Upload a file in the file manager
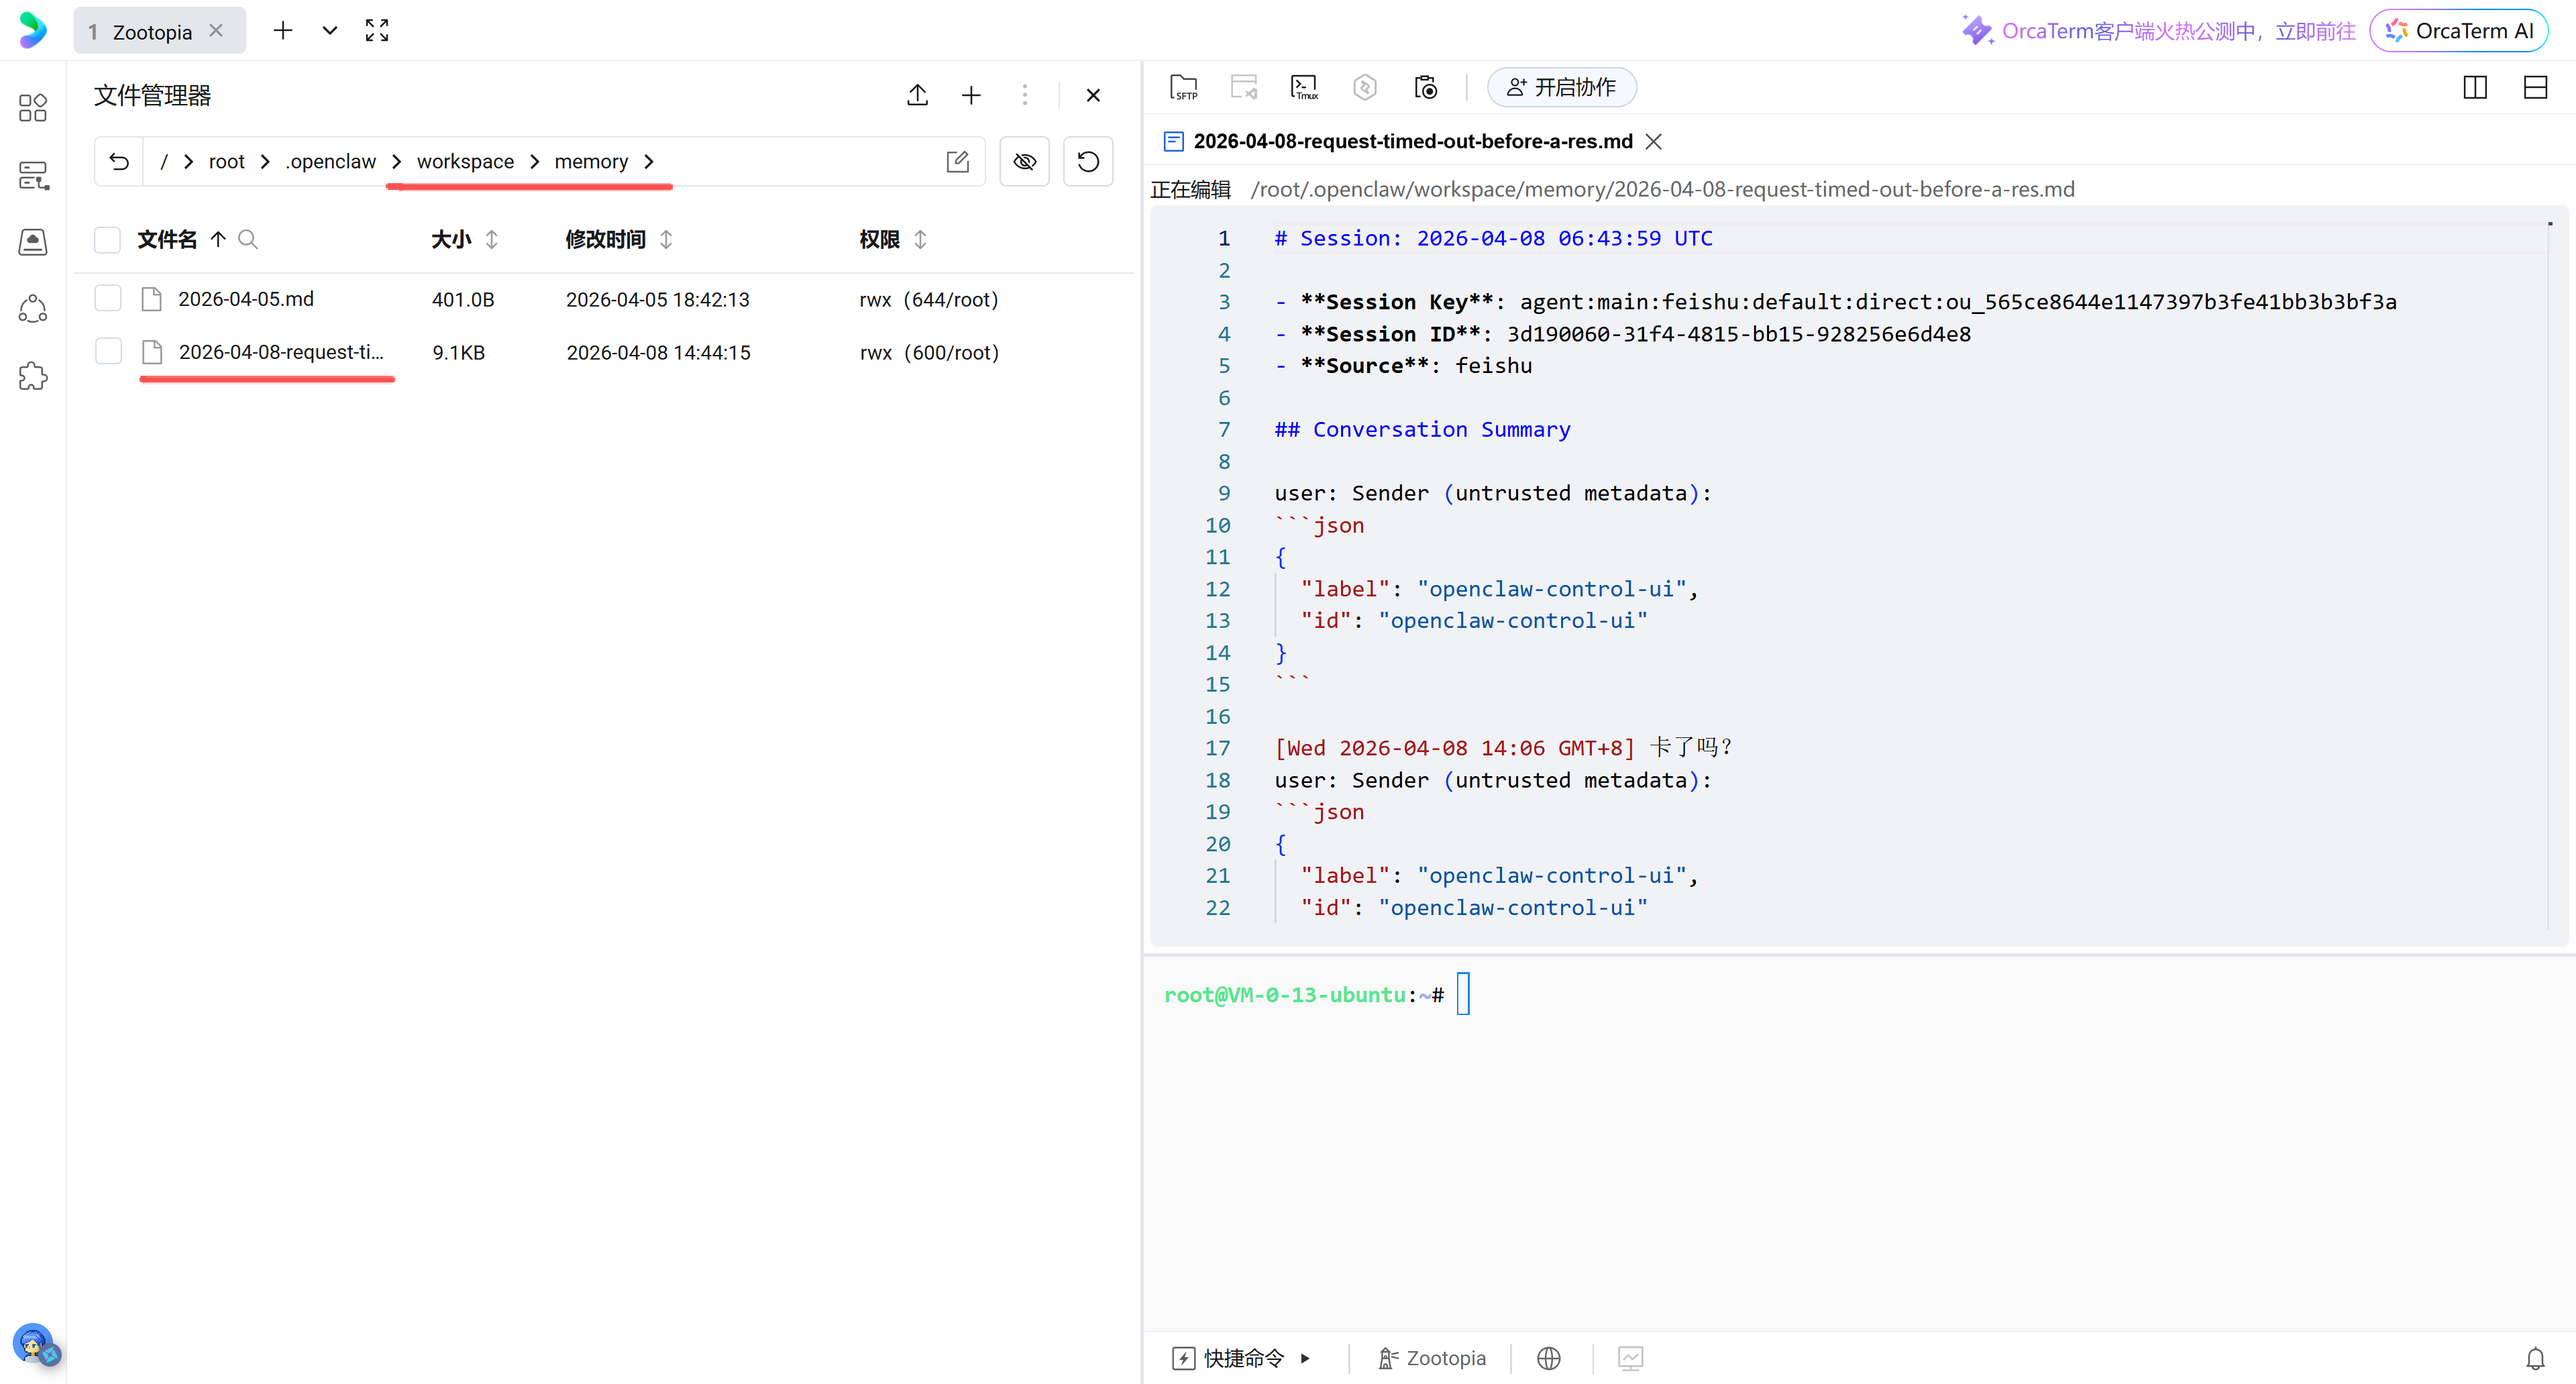Viewport: 2576px width, 1384px height. [917, 95]
